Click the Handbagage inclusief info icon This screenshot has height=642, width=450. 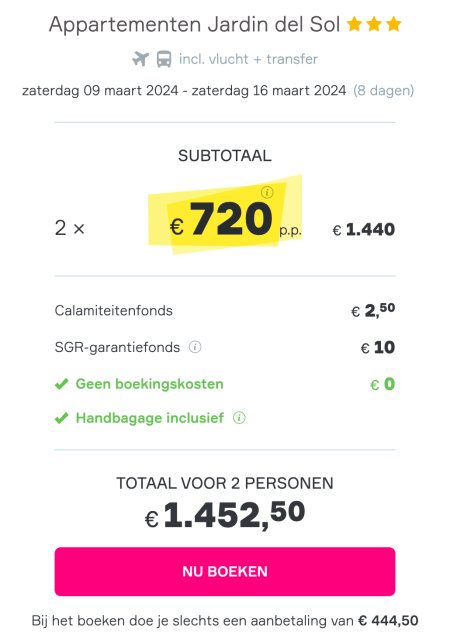click(239, 418)
